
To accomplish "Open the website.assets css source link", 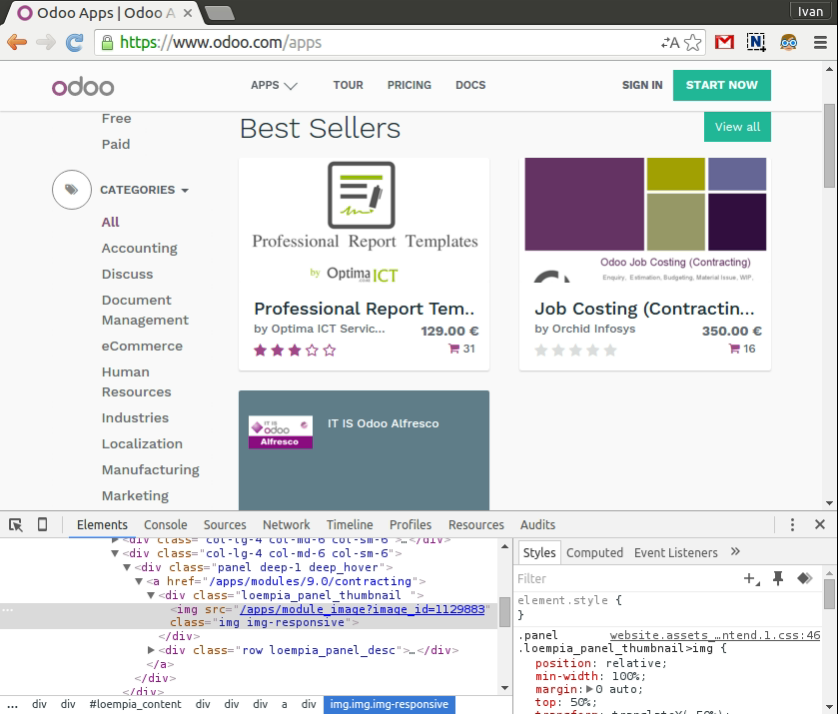I will point(715,635).
